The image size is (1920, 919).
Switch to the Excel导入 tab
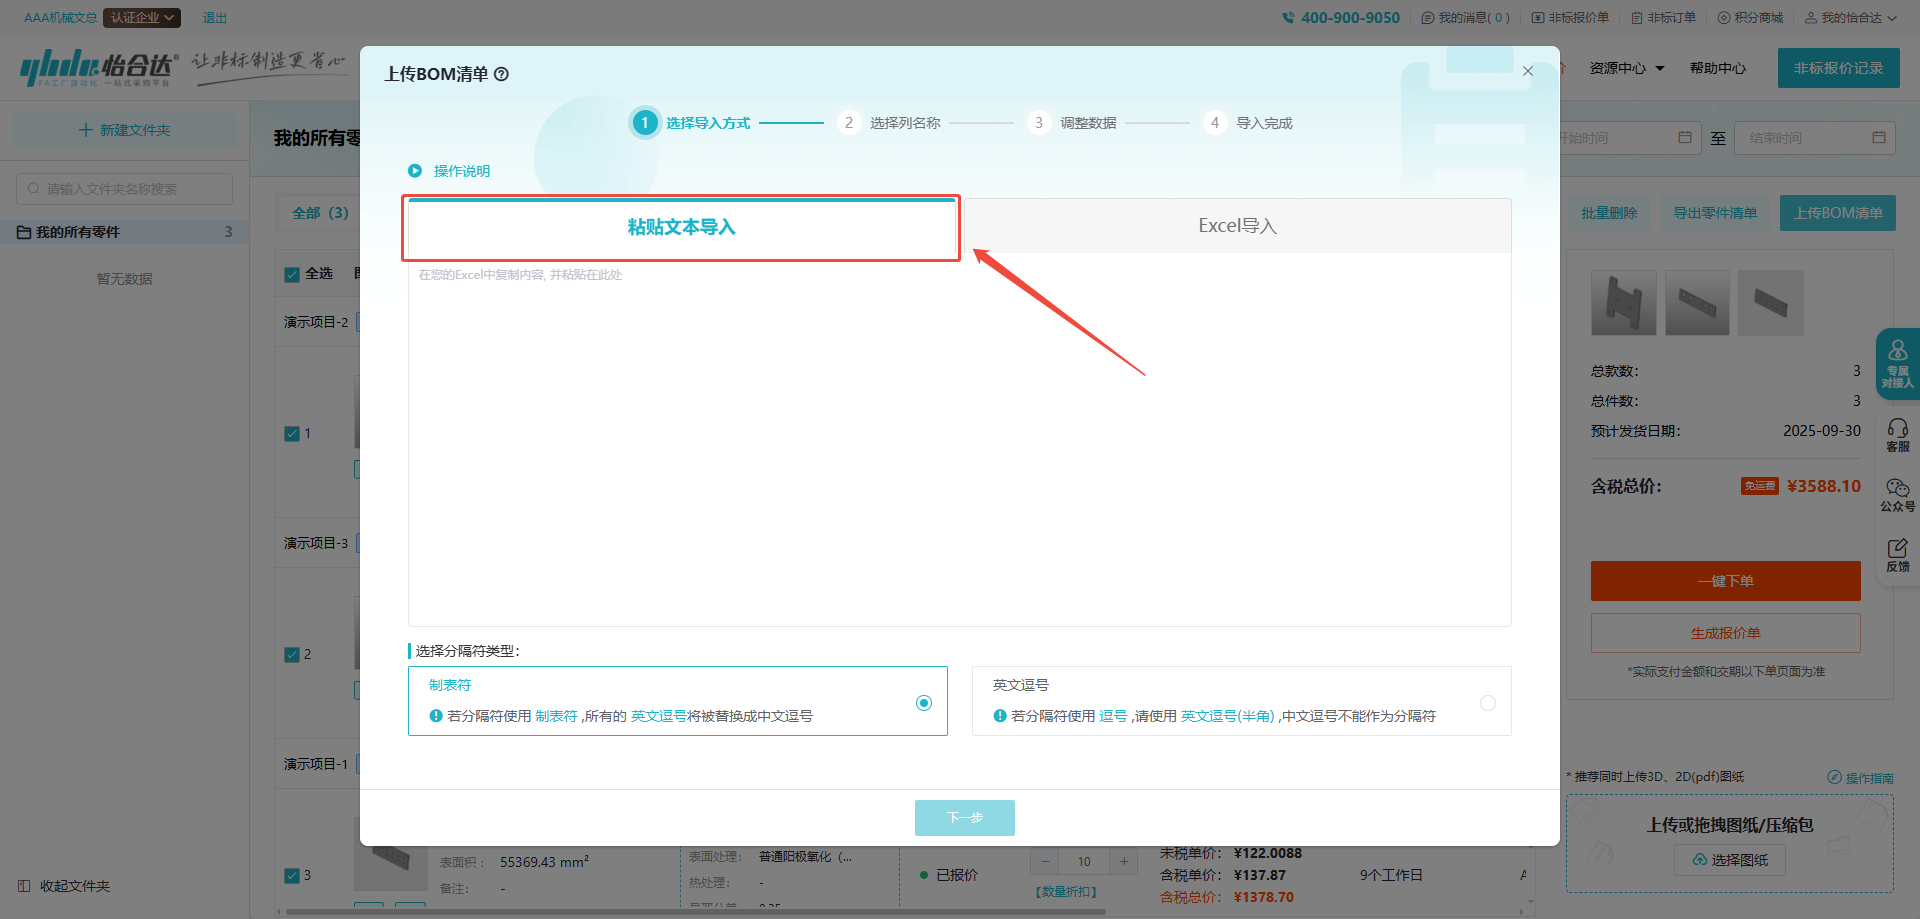click(x=1237, y=226)
